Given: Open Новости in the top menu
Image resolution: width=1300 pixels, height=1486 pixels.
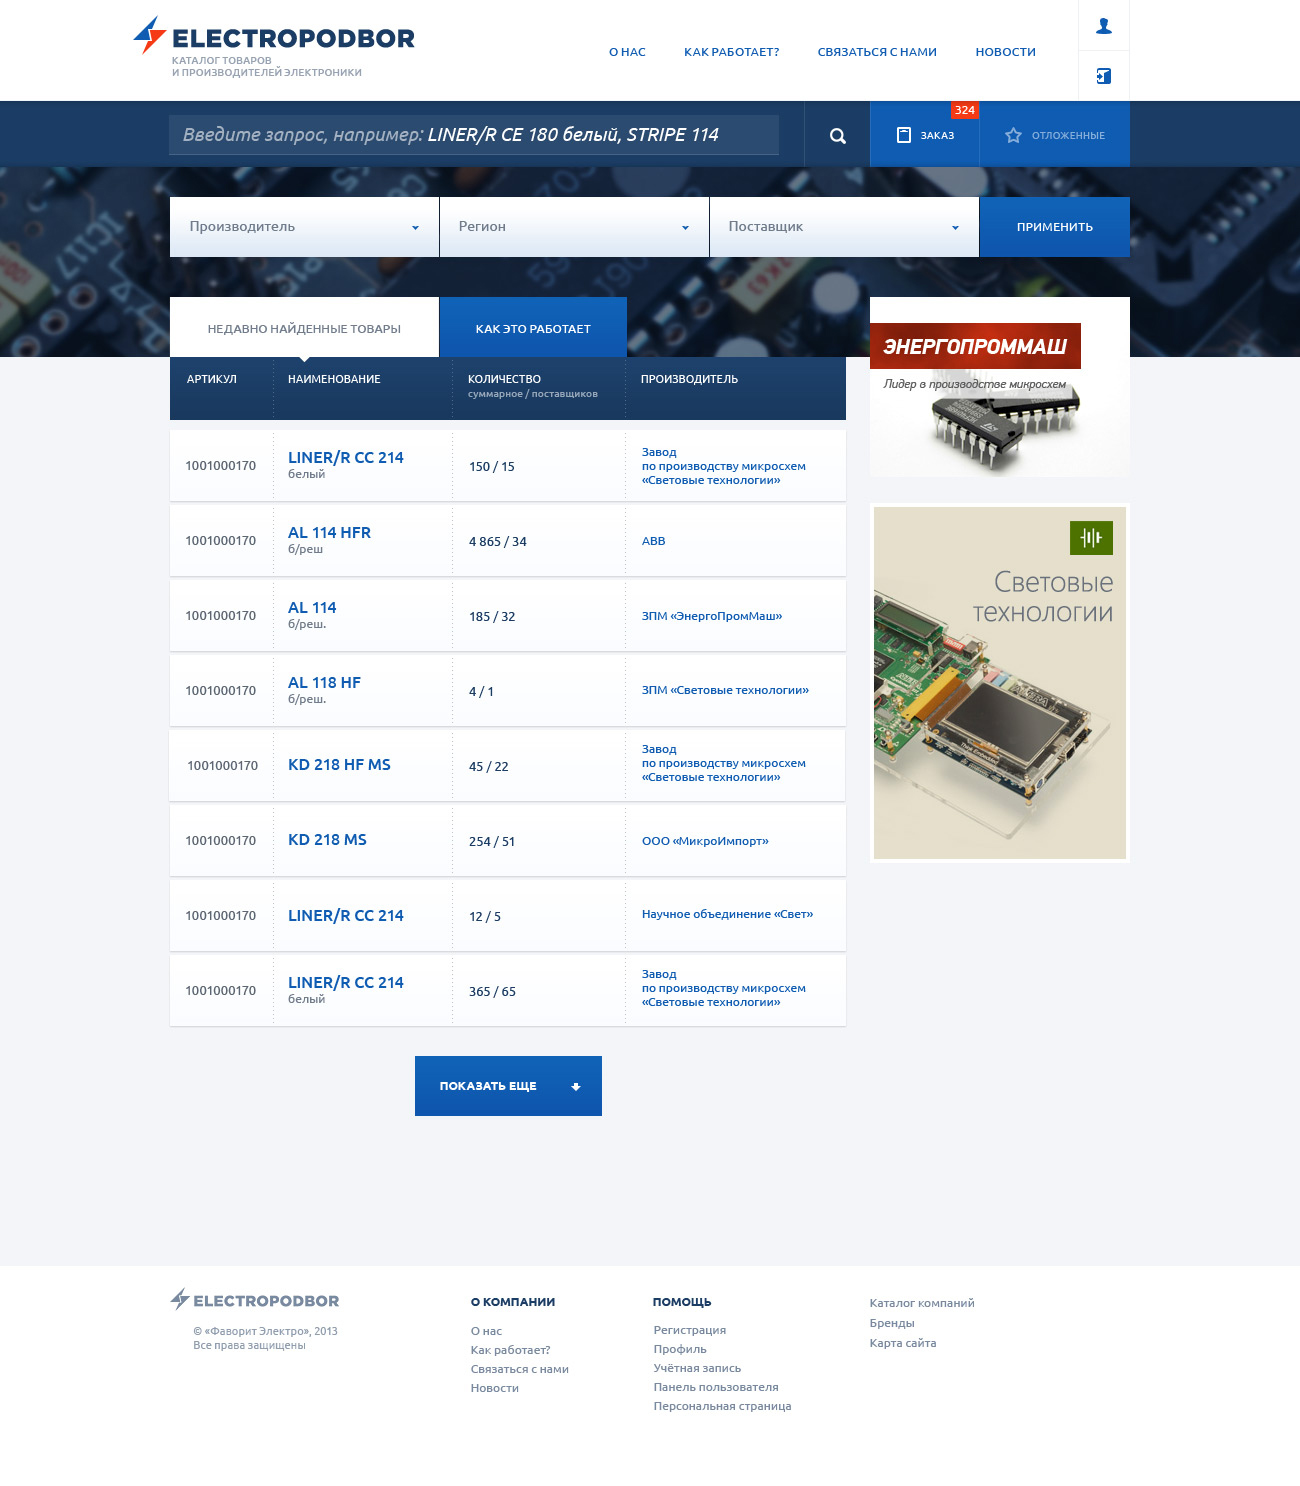Looking at the screenshot, I should click(x=1005, y=52).
